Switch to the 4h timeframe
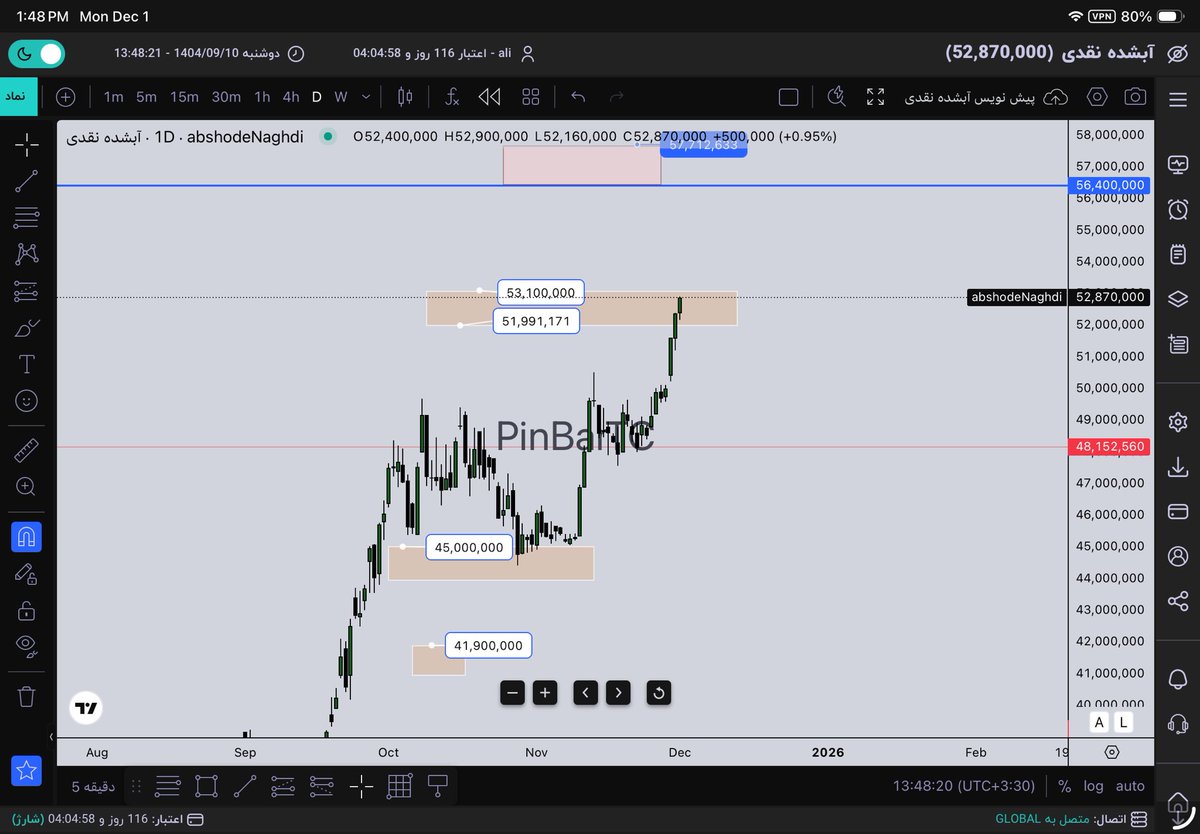The image size is (1200, 834). [291, 97]
